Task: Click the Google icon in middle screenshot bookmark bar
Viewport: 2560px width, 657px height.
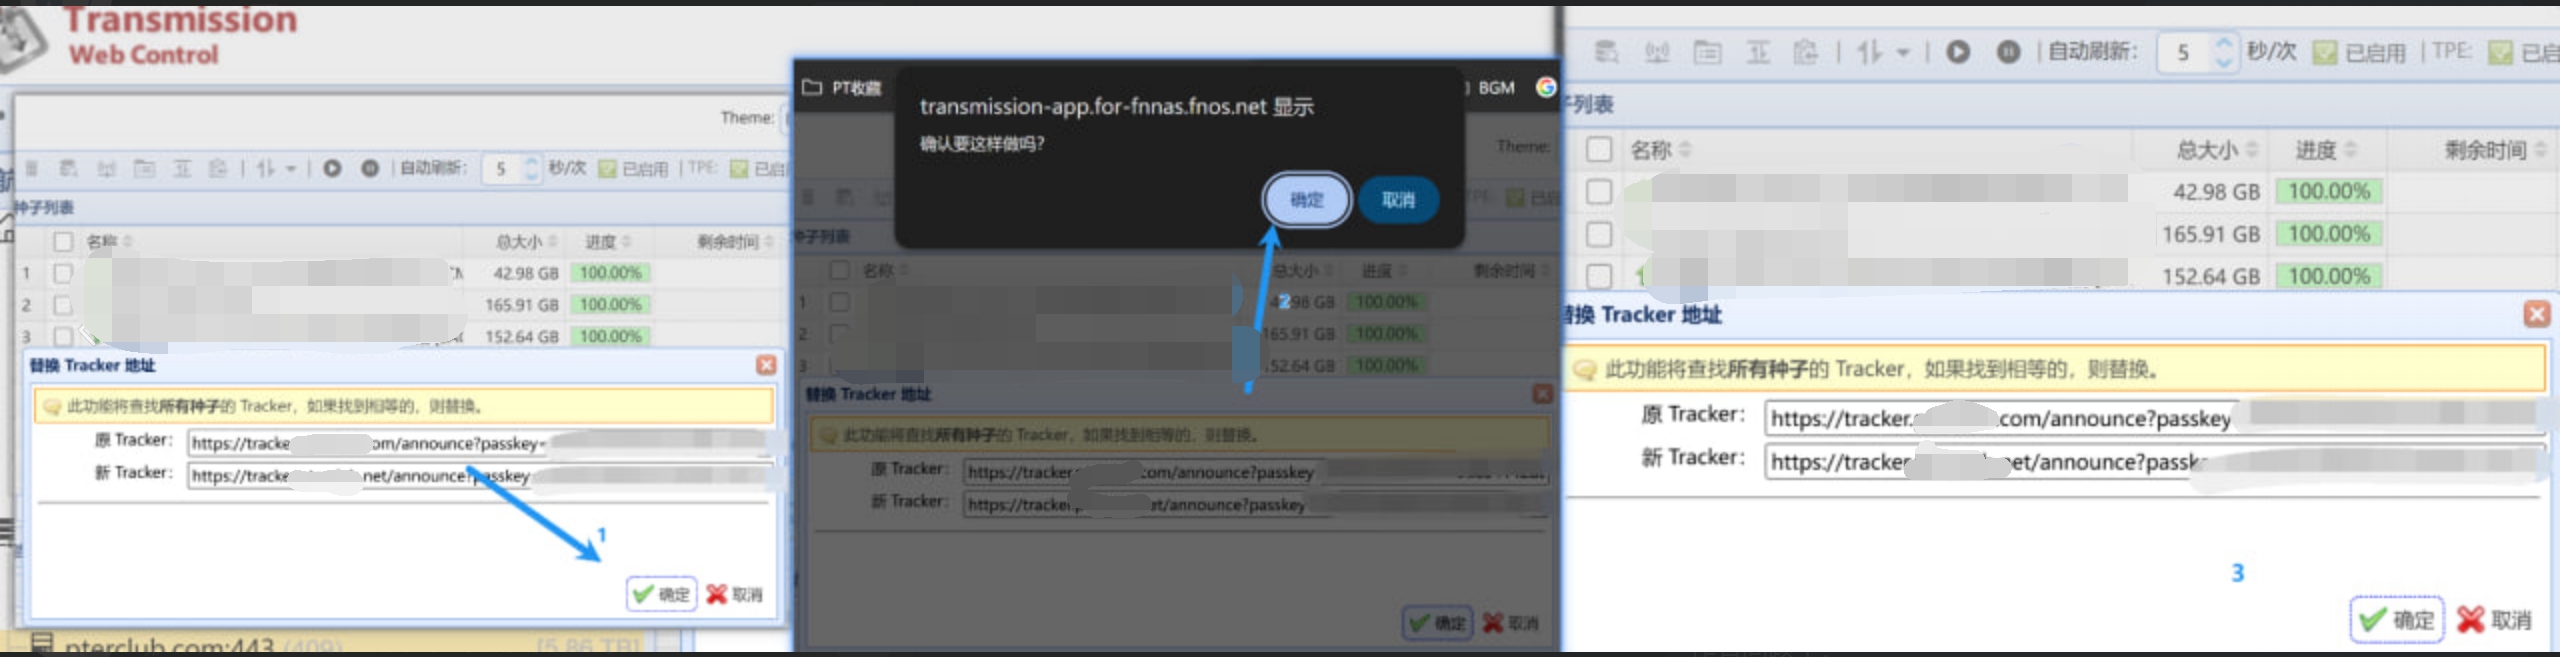Action: [x=1545, y=88]
